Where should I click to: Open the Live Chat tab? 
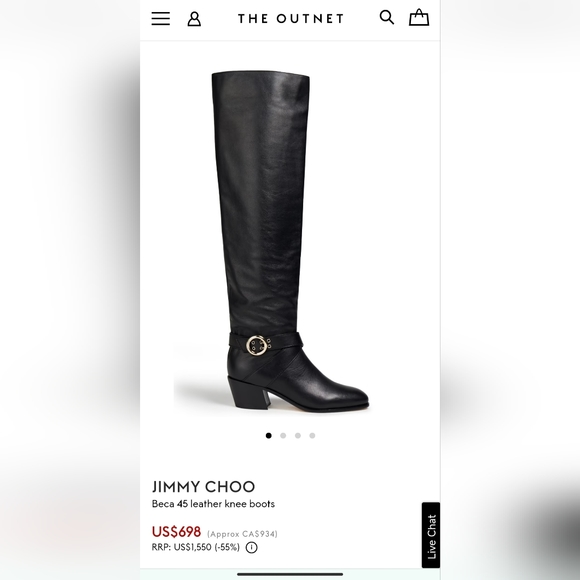click(431, 535)
